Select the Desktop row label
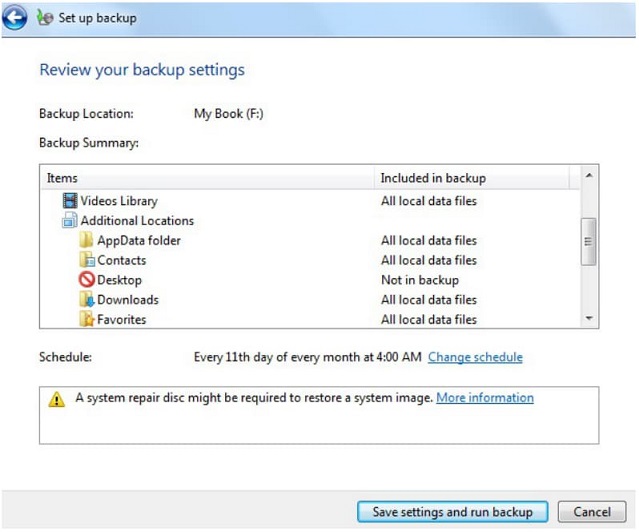Viewport: 639px width, 532px height. (119, 280)
